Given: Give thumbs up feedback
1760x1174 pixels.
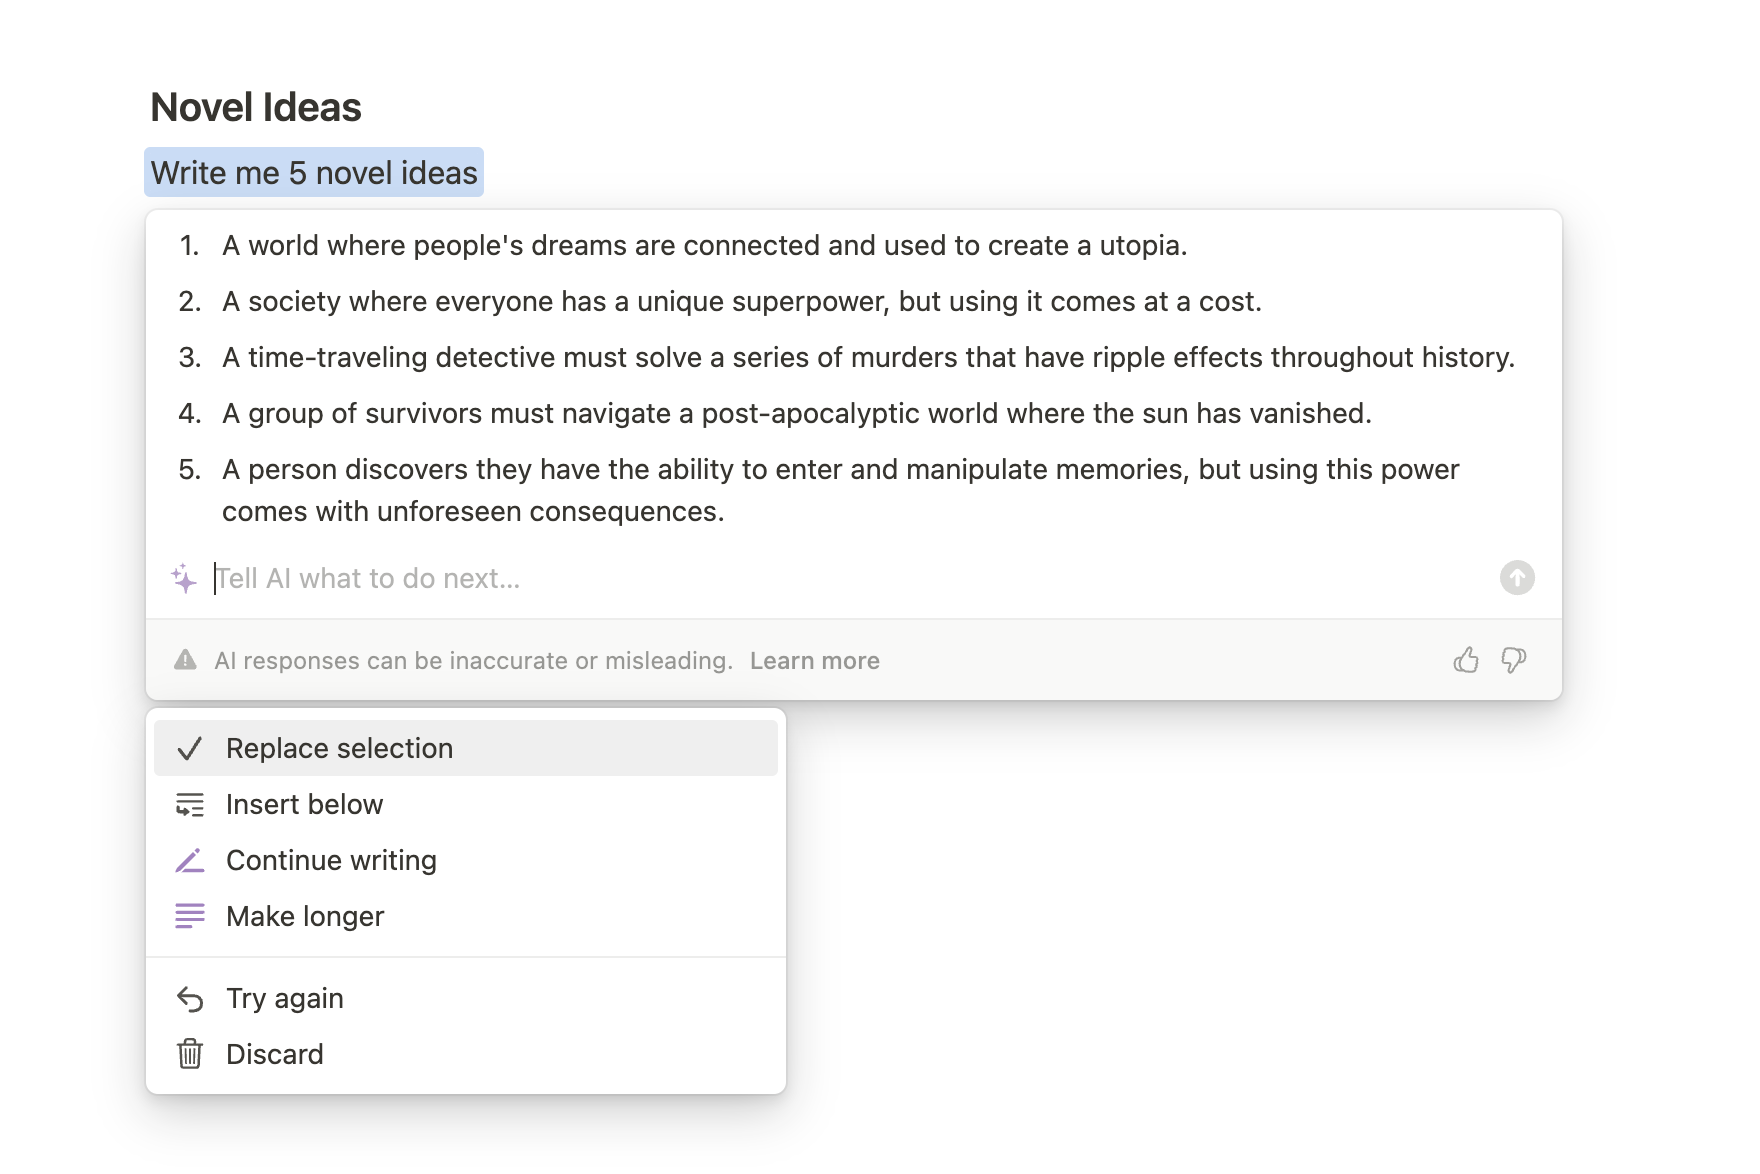Looking at the screenshot, I should click(1466, 660).
